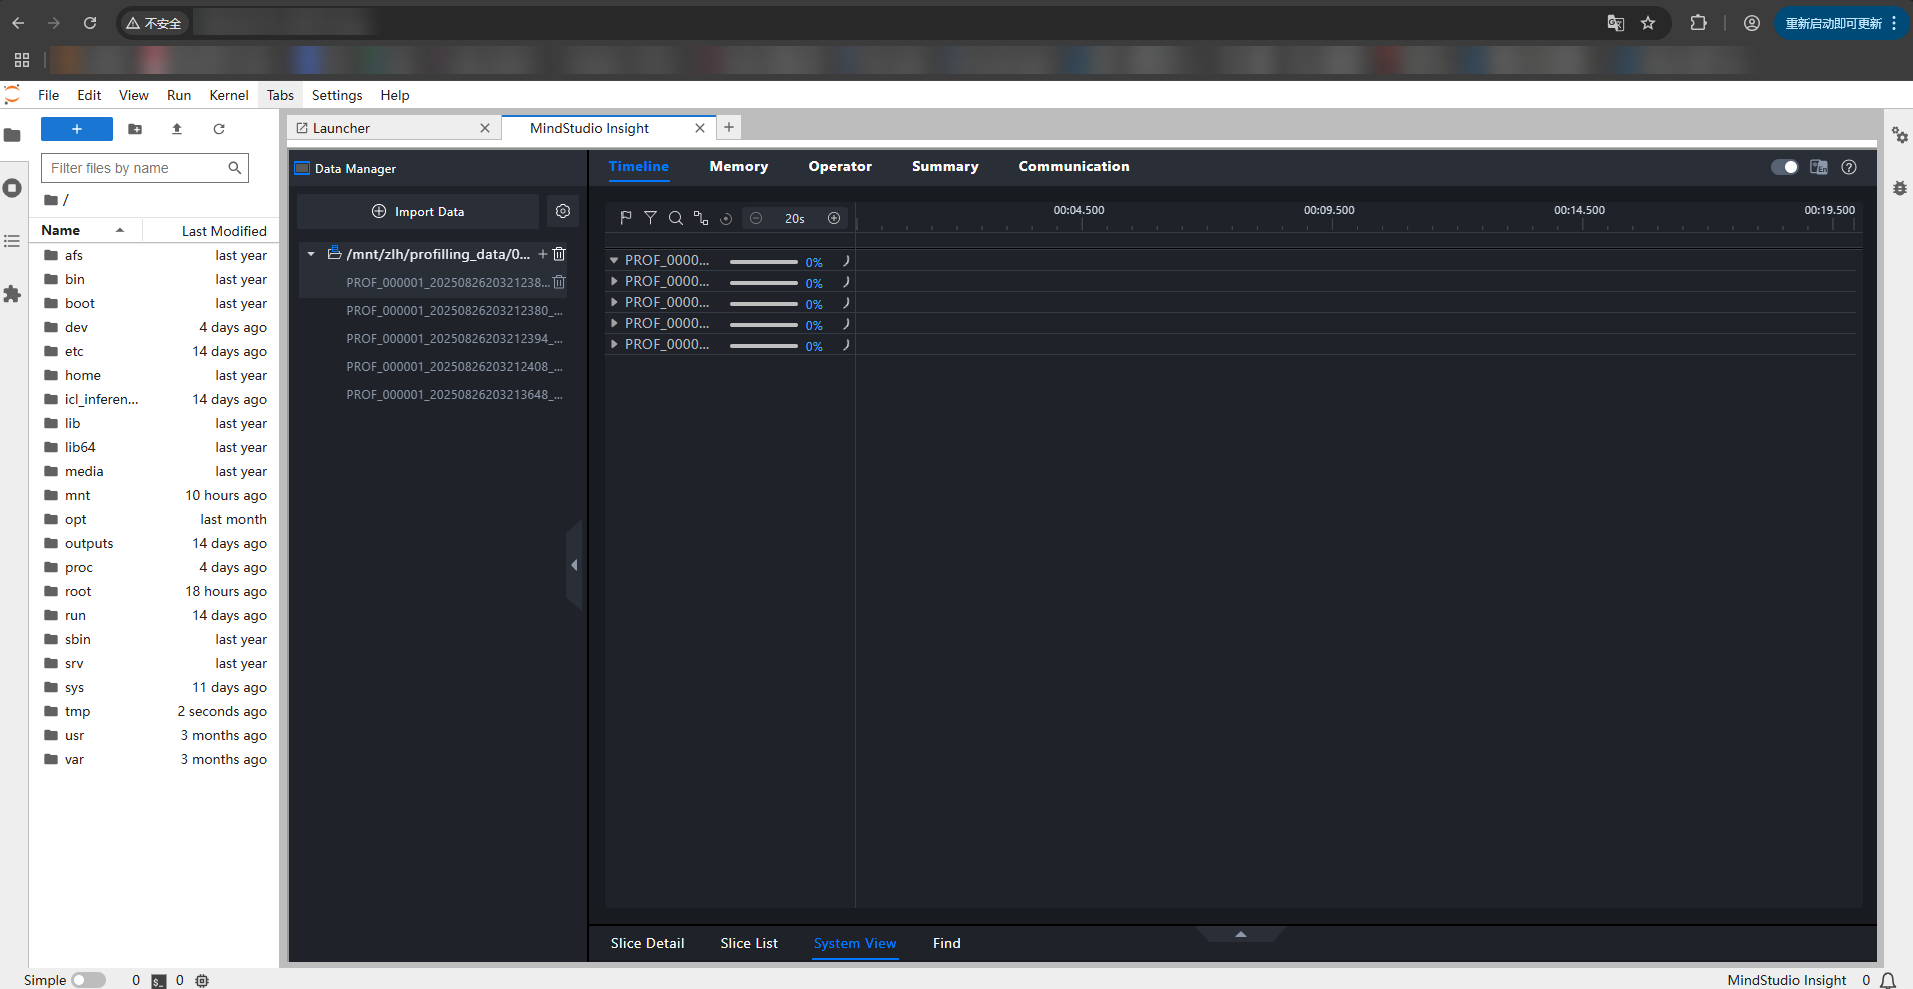Delete the /mnt/zlh/profilling_data project with trash icon
1913x989 pixels.
(559, 254)
